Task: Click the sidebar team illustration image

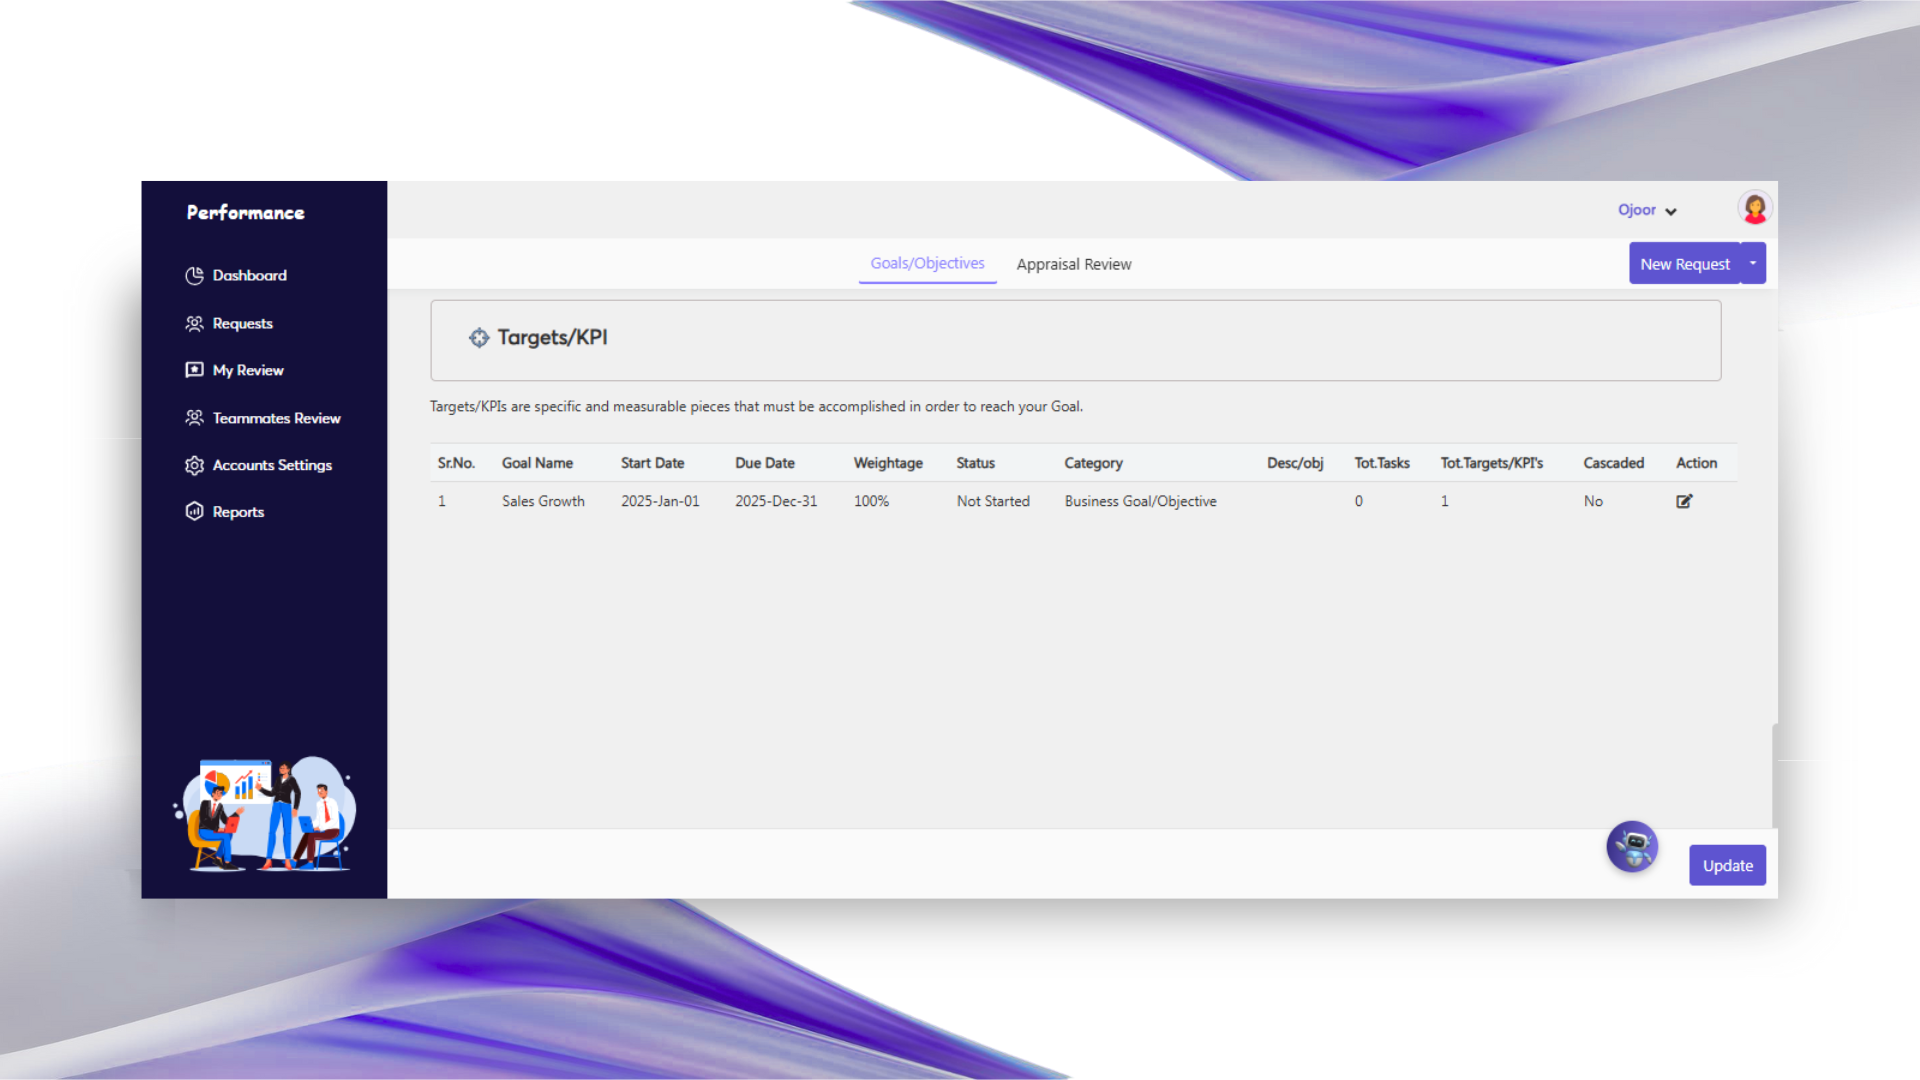Action: (265, 814)
